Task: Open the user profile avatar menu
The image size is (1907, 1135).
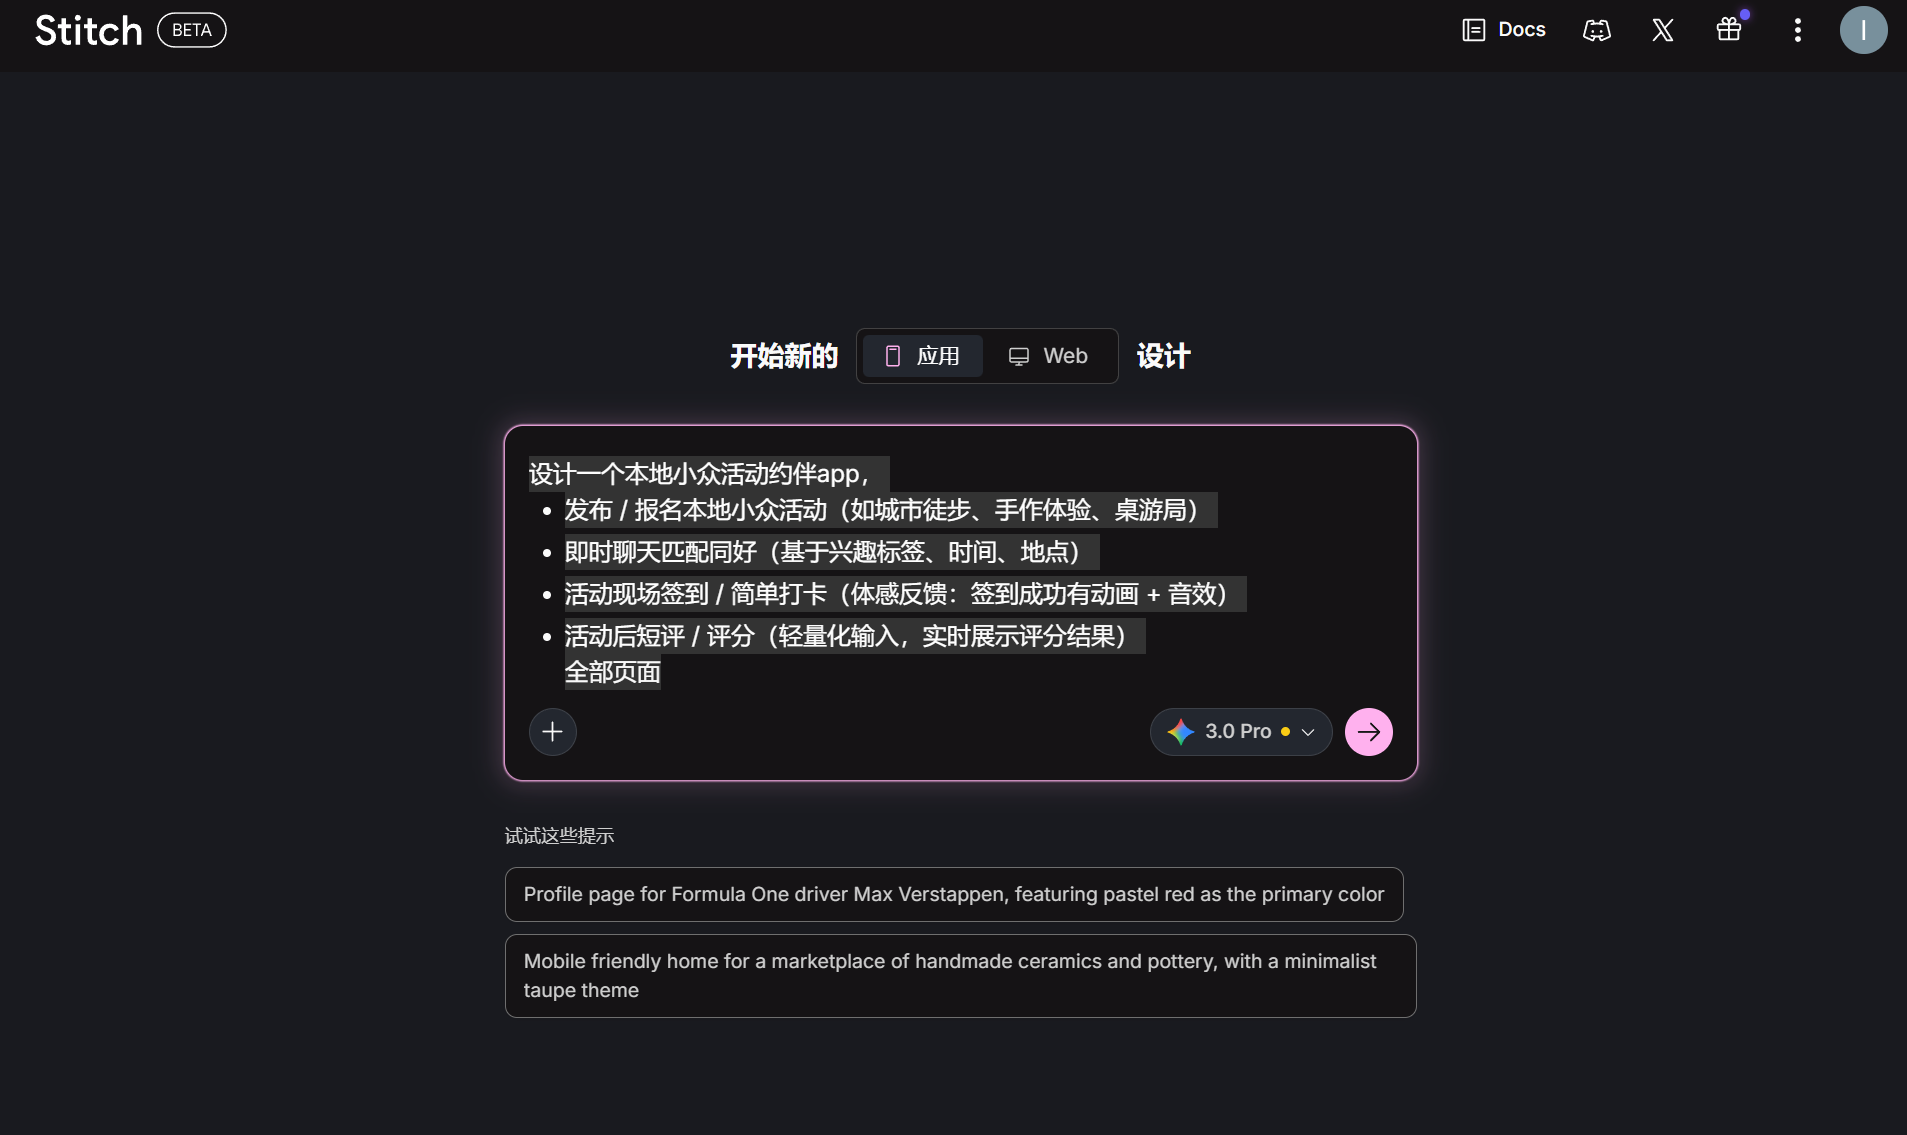Action: (1862, 30)
